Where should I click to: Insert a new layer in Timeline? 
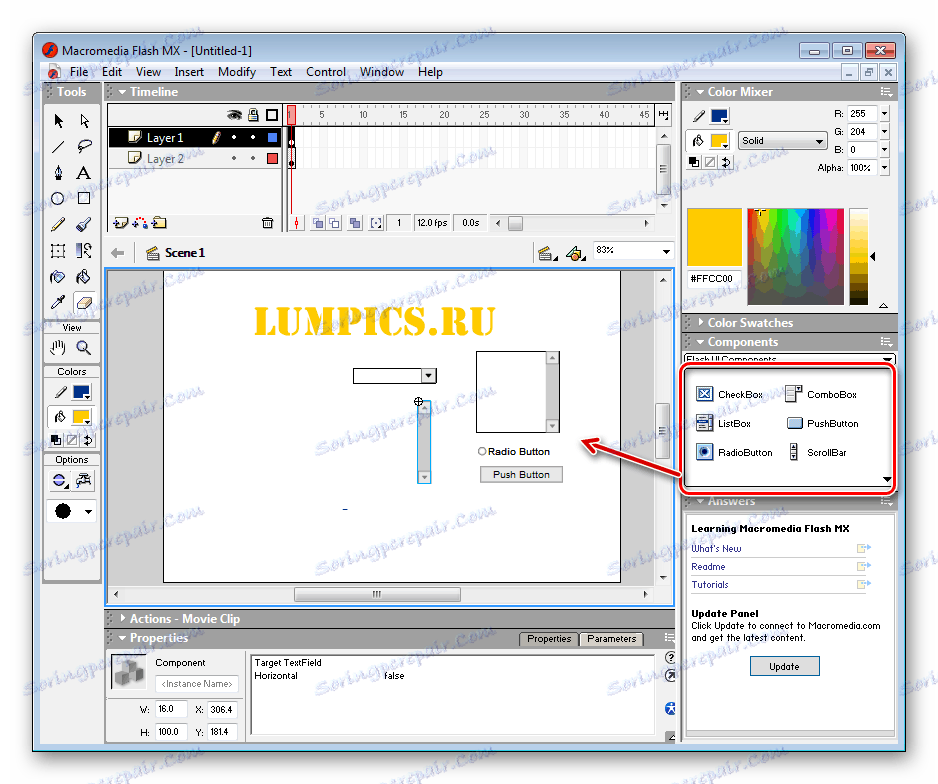click(x=121, y=223)
